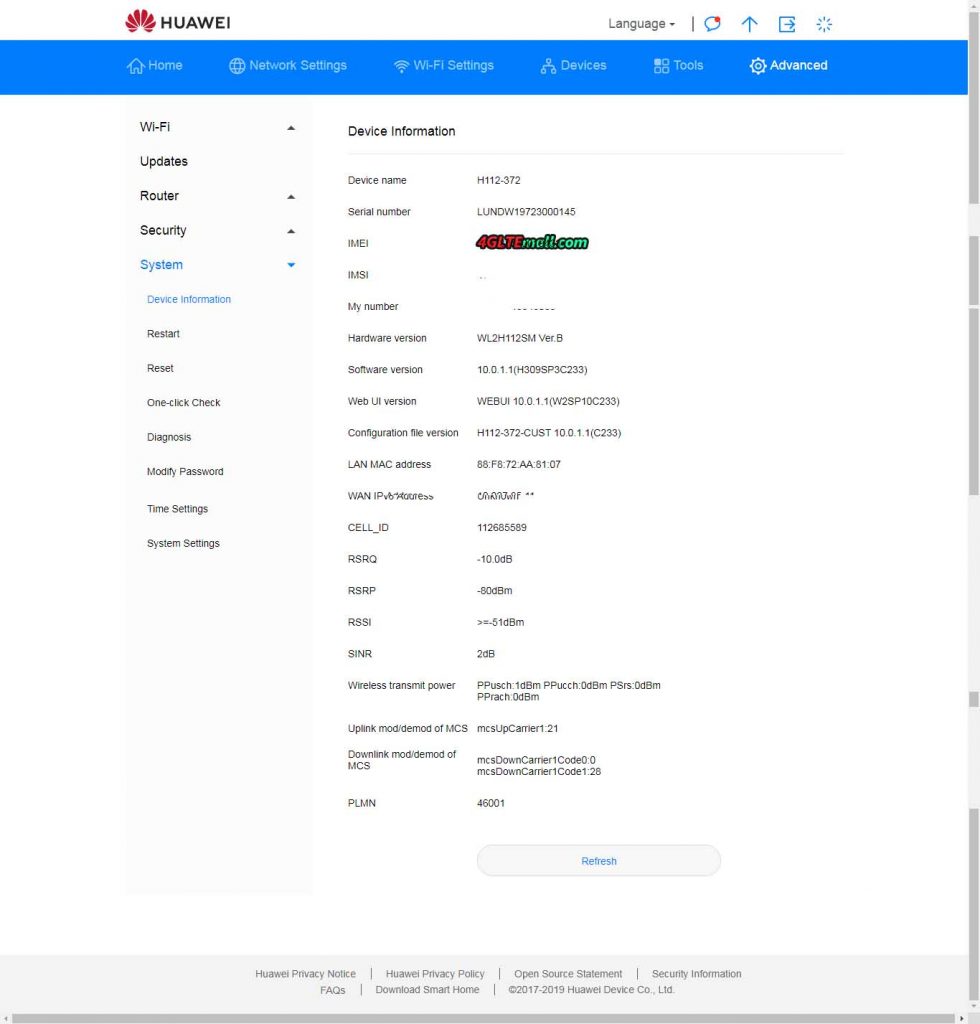This screenshot has height=1024, width=980.
Task: Open the Huawei Home page
Action: point(155,65)
